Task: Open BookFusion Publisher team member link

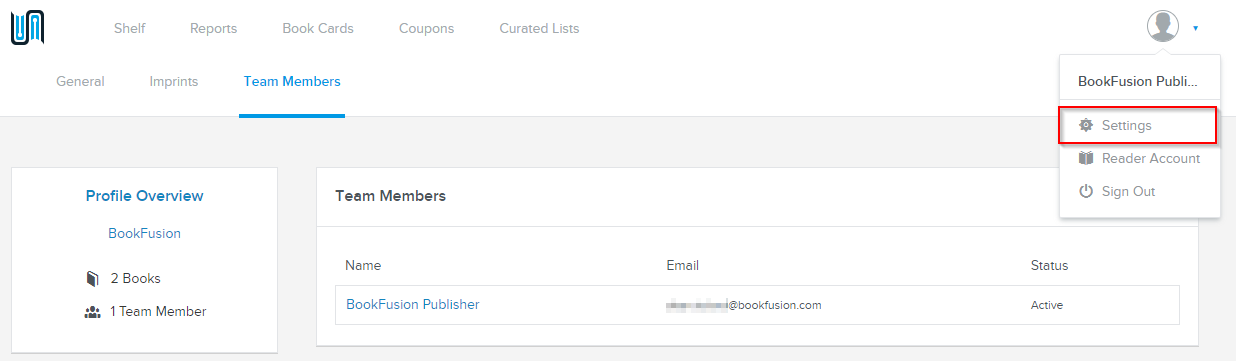Action: pyautogui.click(x=413, y=304)
